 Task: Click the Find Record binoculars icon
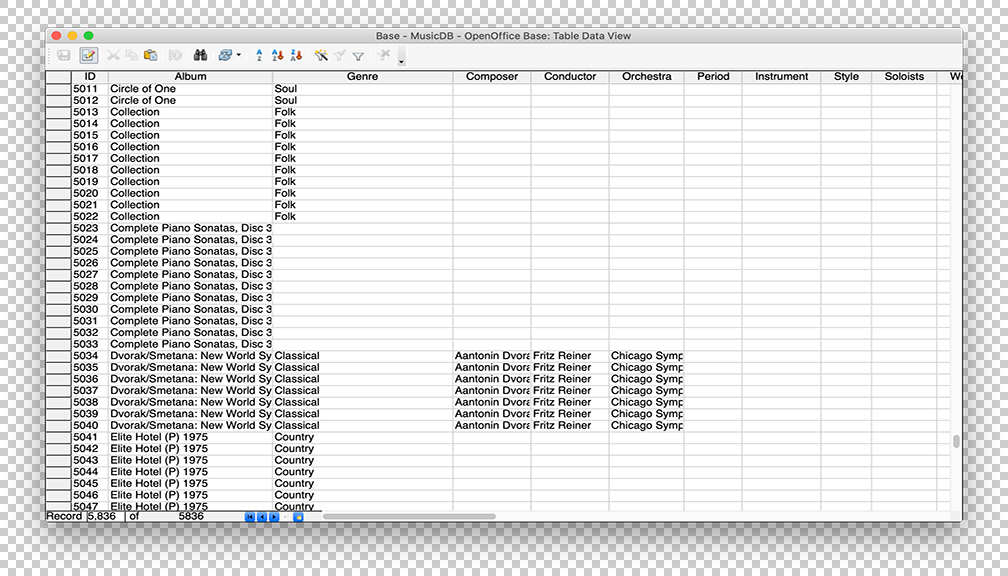coord(200,56)
